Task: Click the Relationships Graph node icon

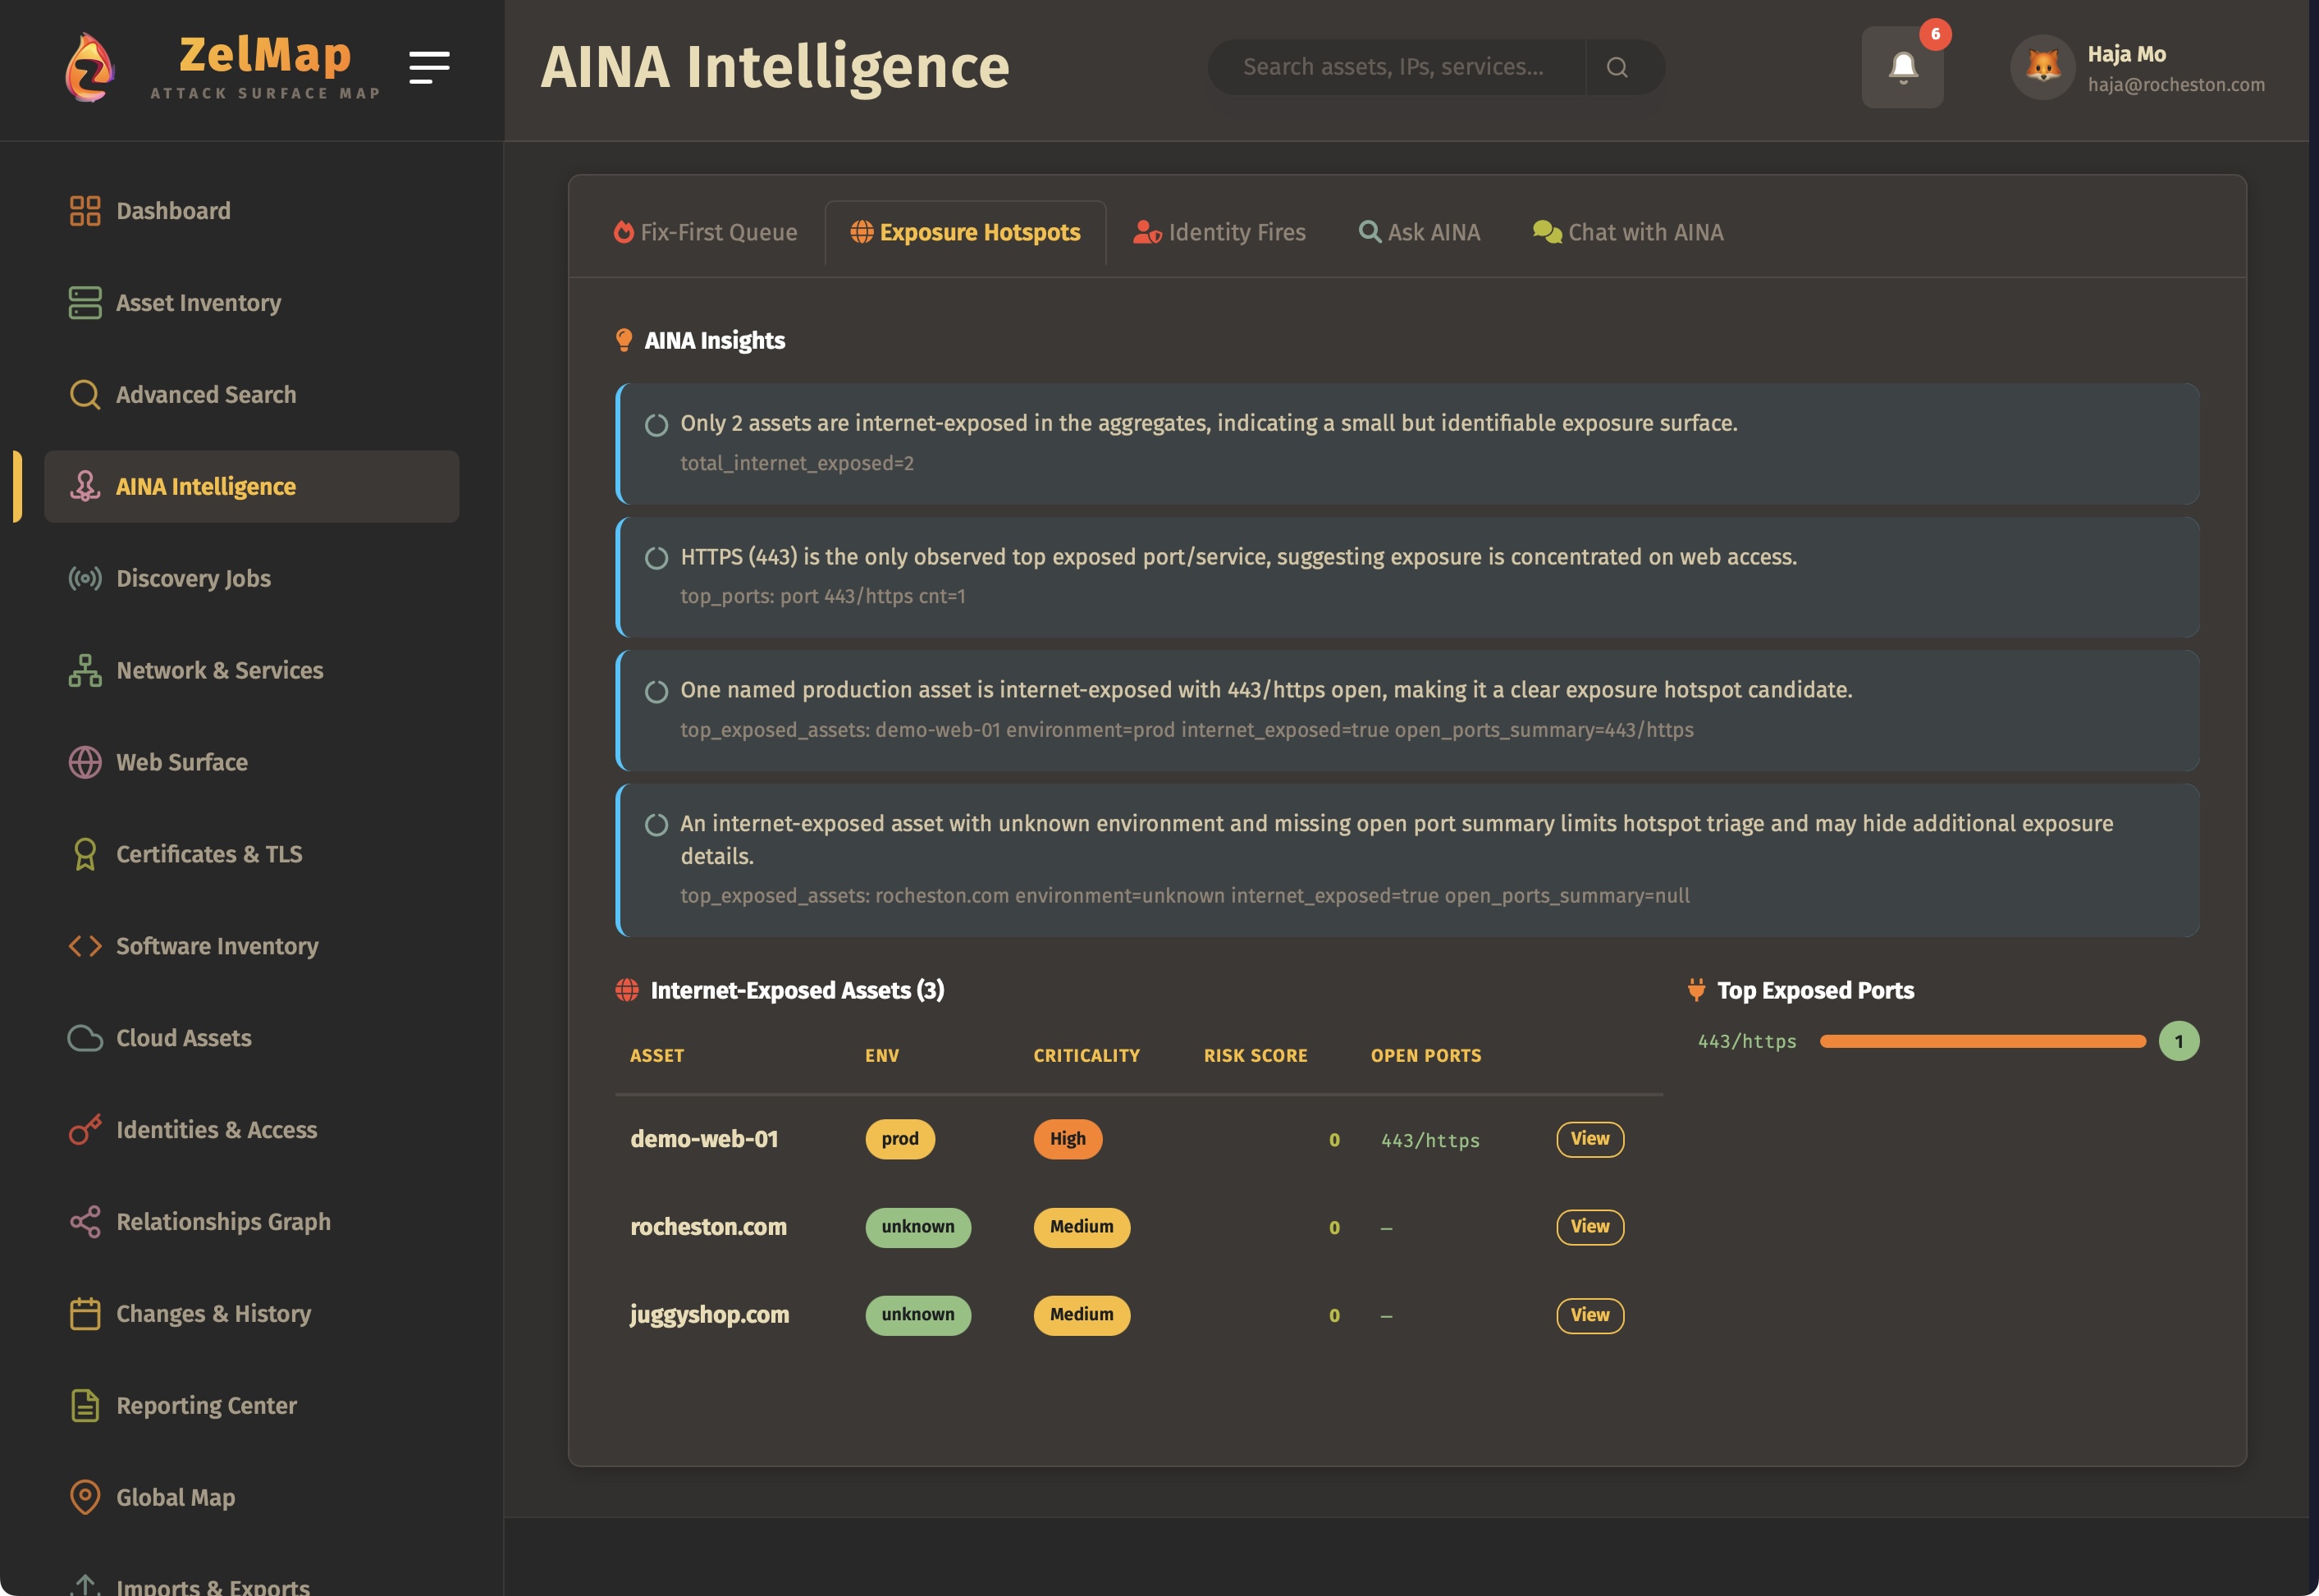Action: [85, 1221]
